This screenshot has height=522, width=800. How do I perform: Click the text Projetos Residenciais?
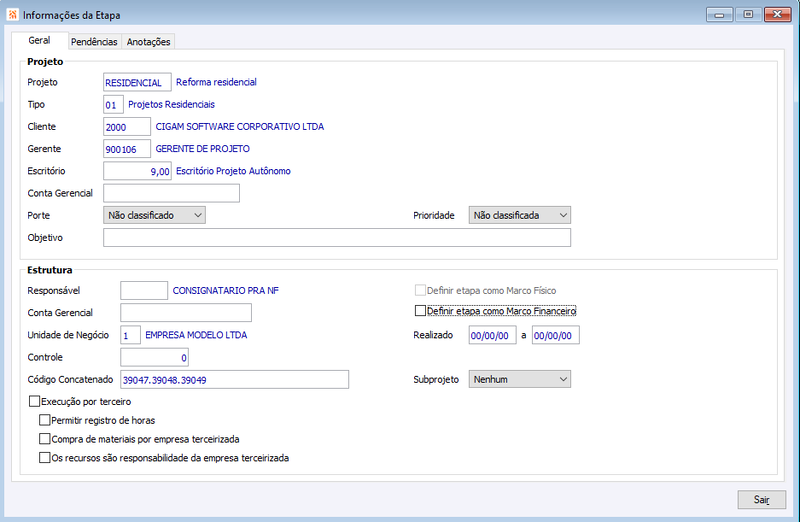click(x=171, y=105)
